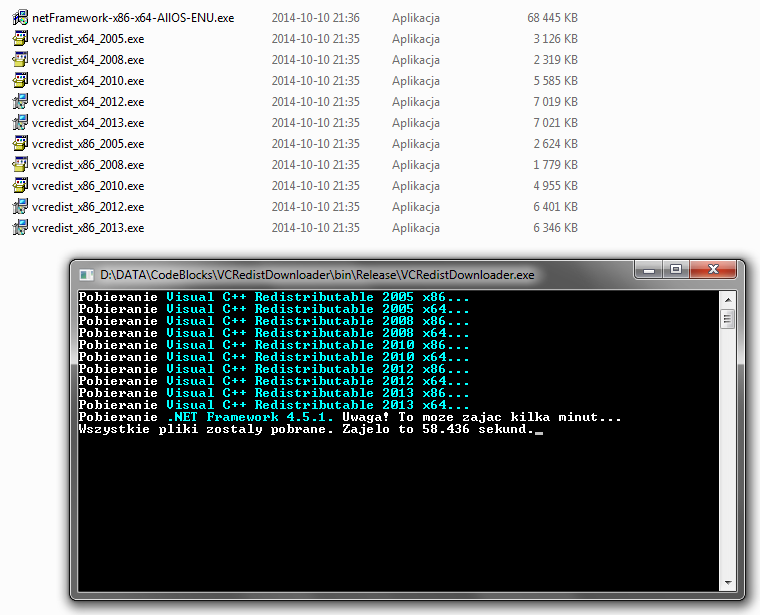The width and height of the screenshot is (760, 615).
Task: Click console line Redistributable 2008 x64
Action: coord(274,333)
